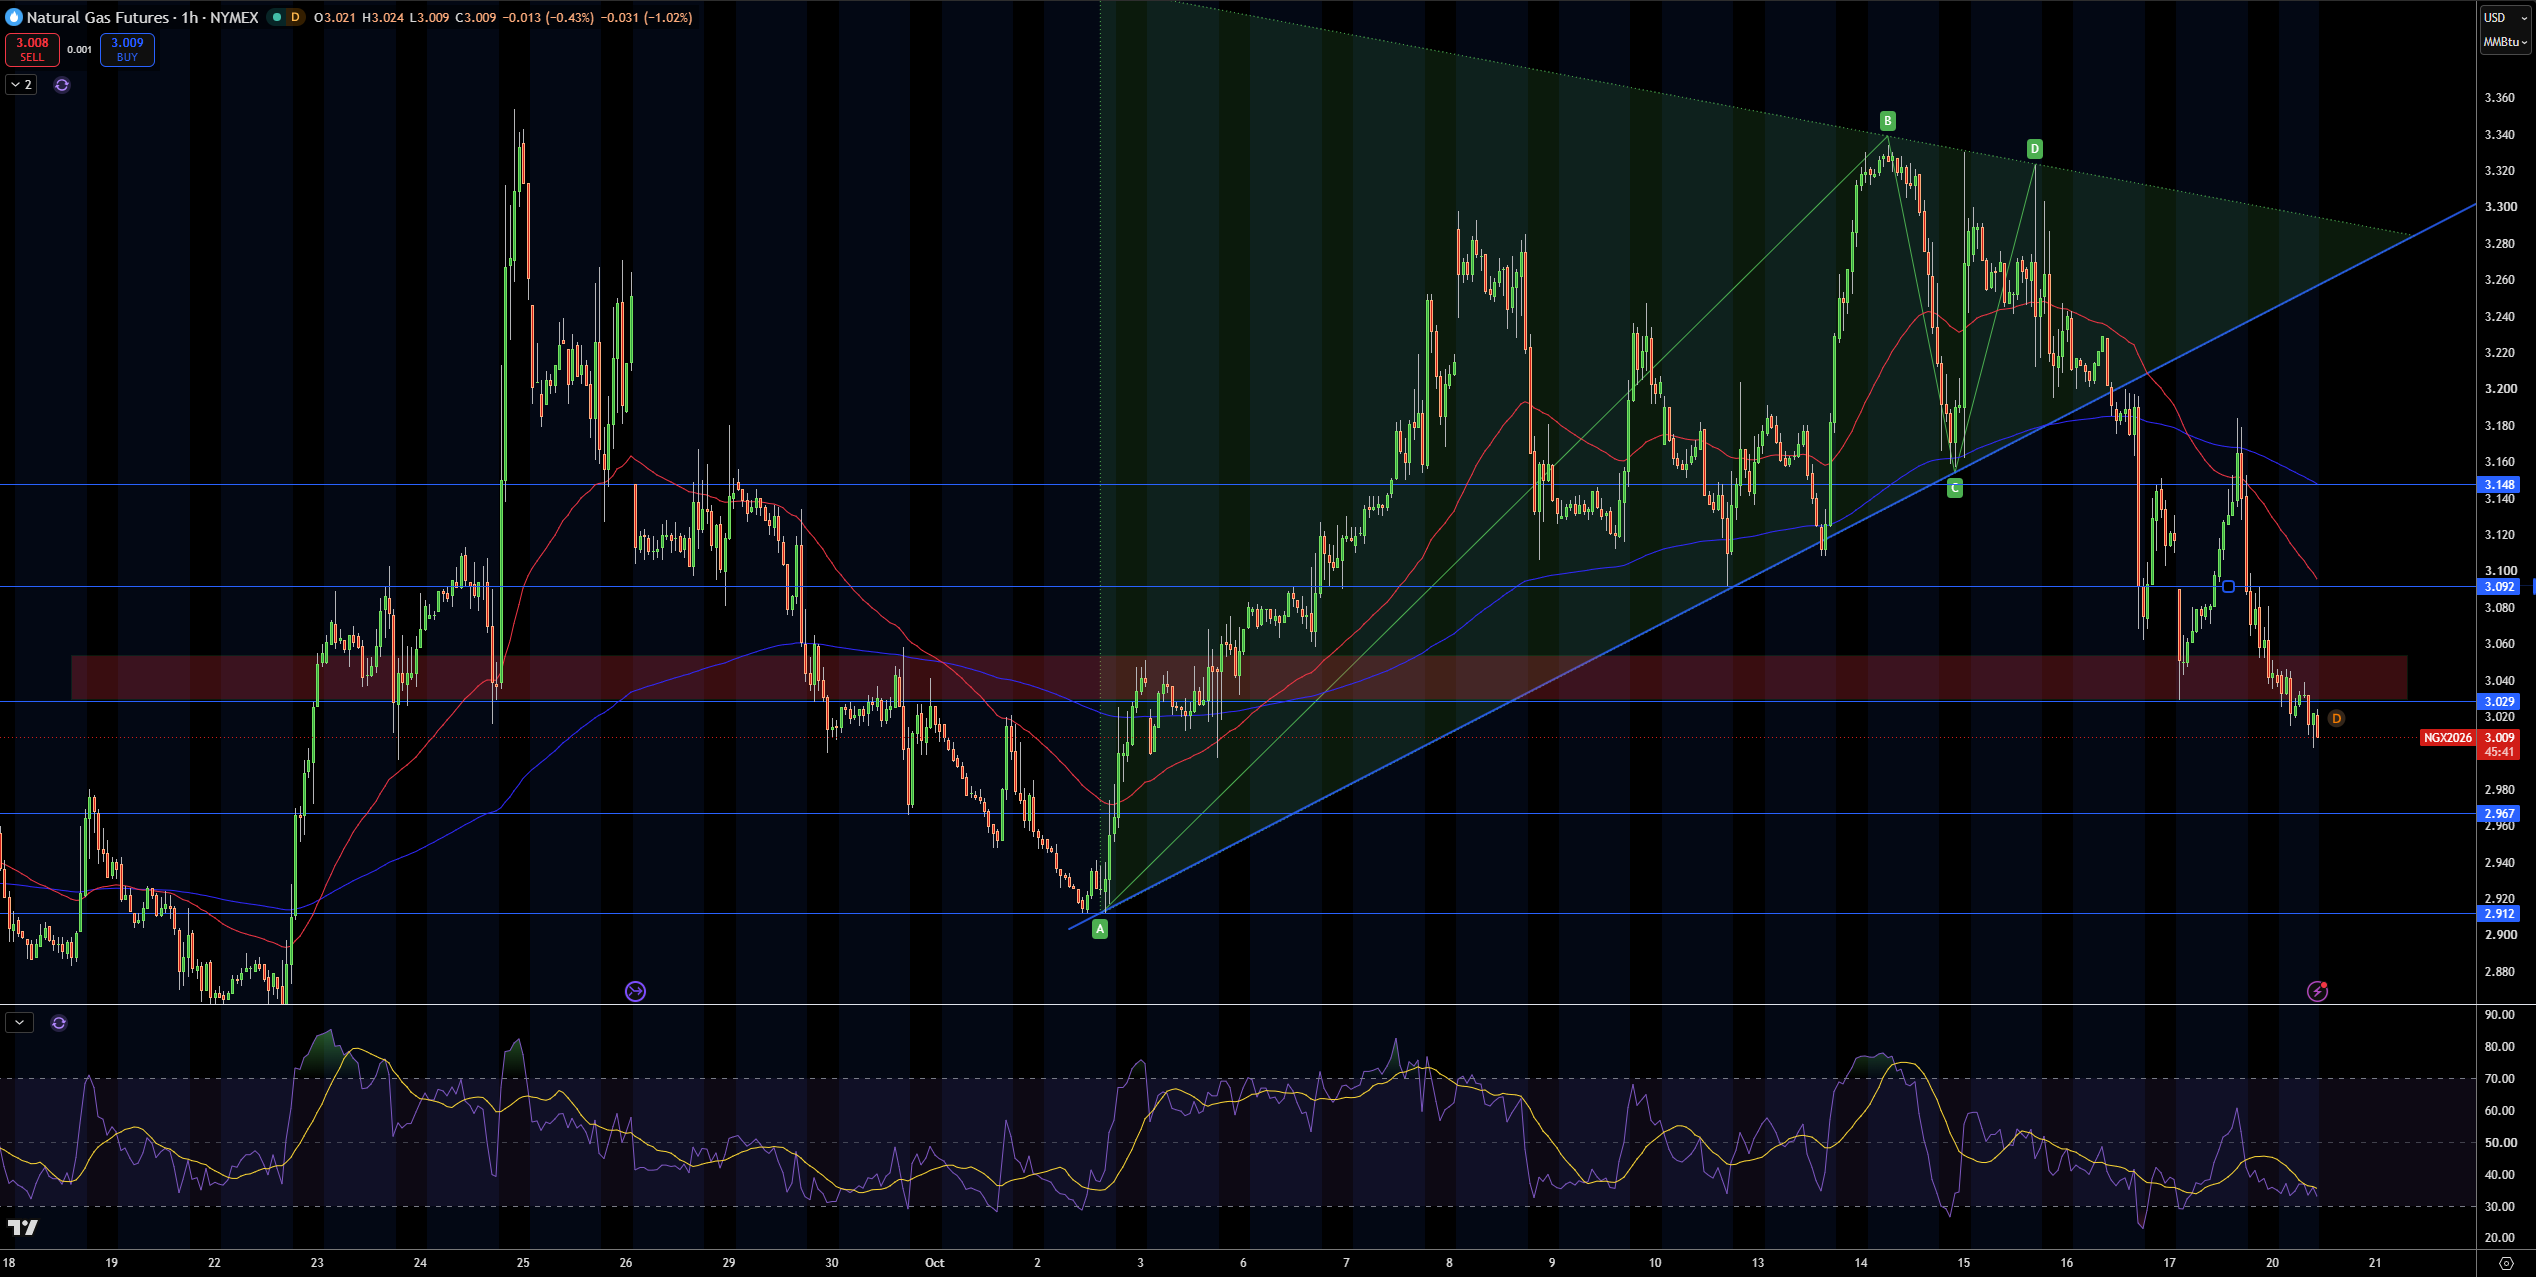Click the 70.00 level on RSI scale
Screen dimensions: 2536x1277
[2499, 1079]
